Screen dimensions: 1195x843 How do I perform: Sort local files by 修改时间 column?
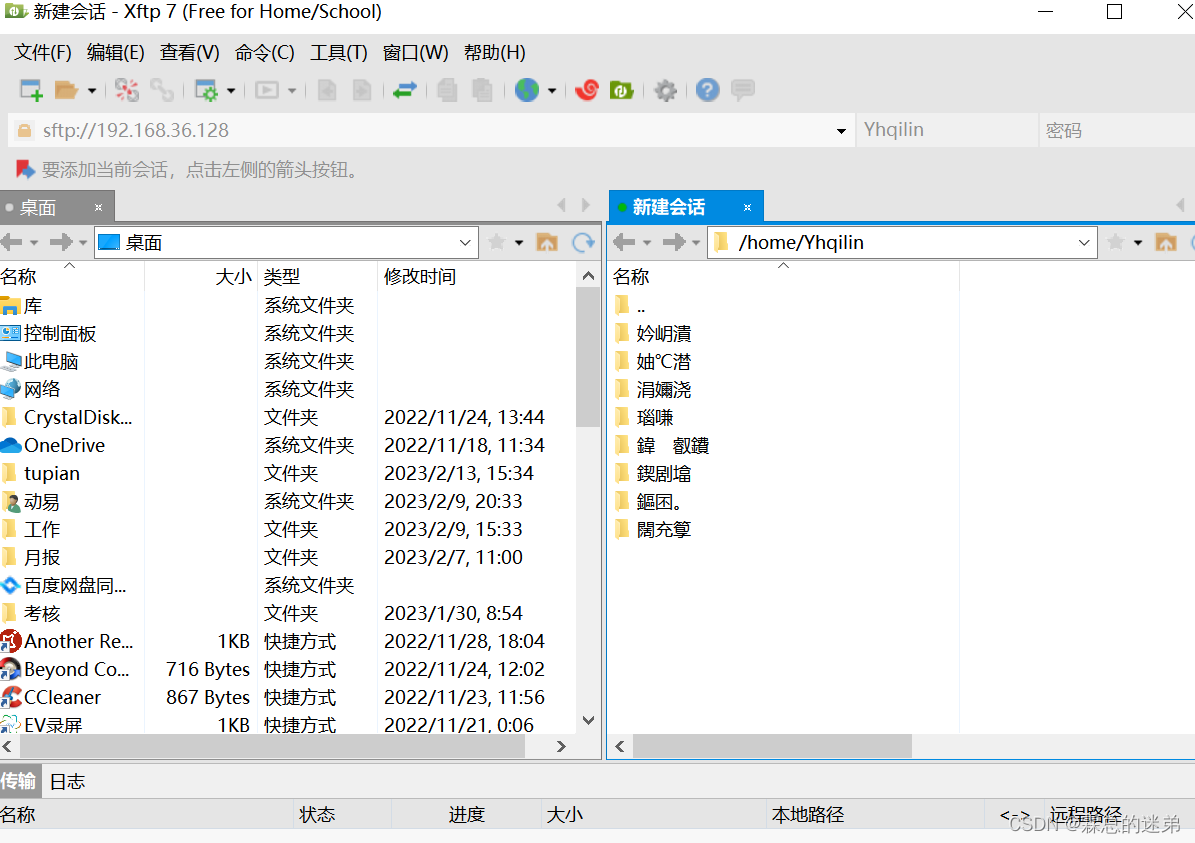478,276
